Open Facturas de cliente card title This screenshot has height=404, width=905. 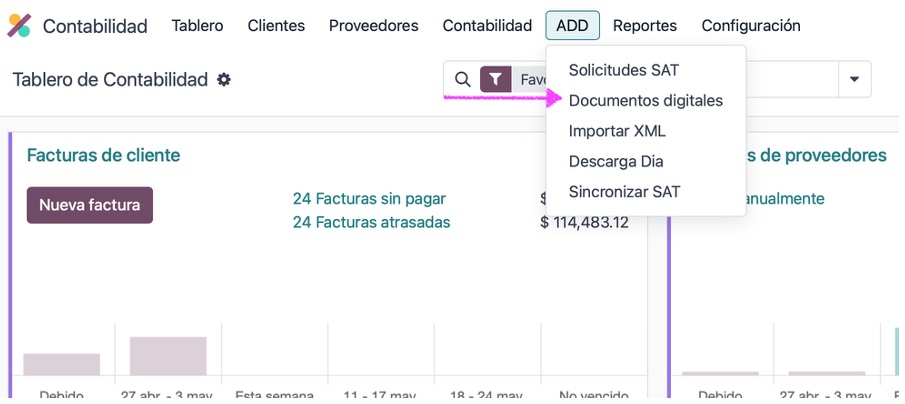[103, 155]
